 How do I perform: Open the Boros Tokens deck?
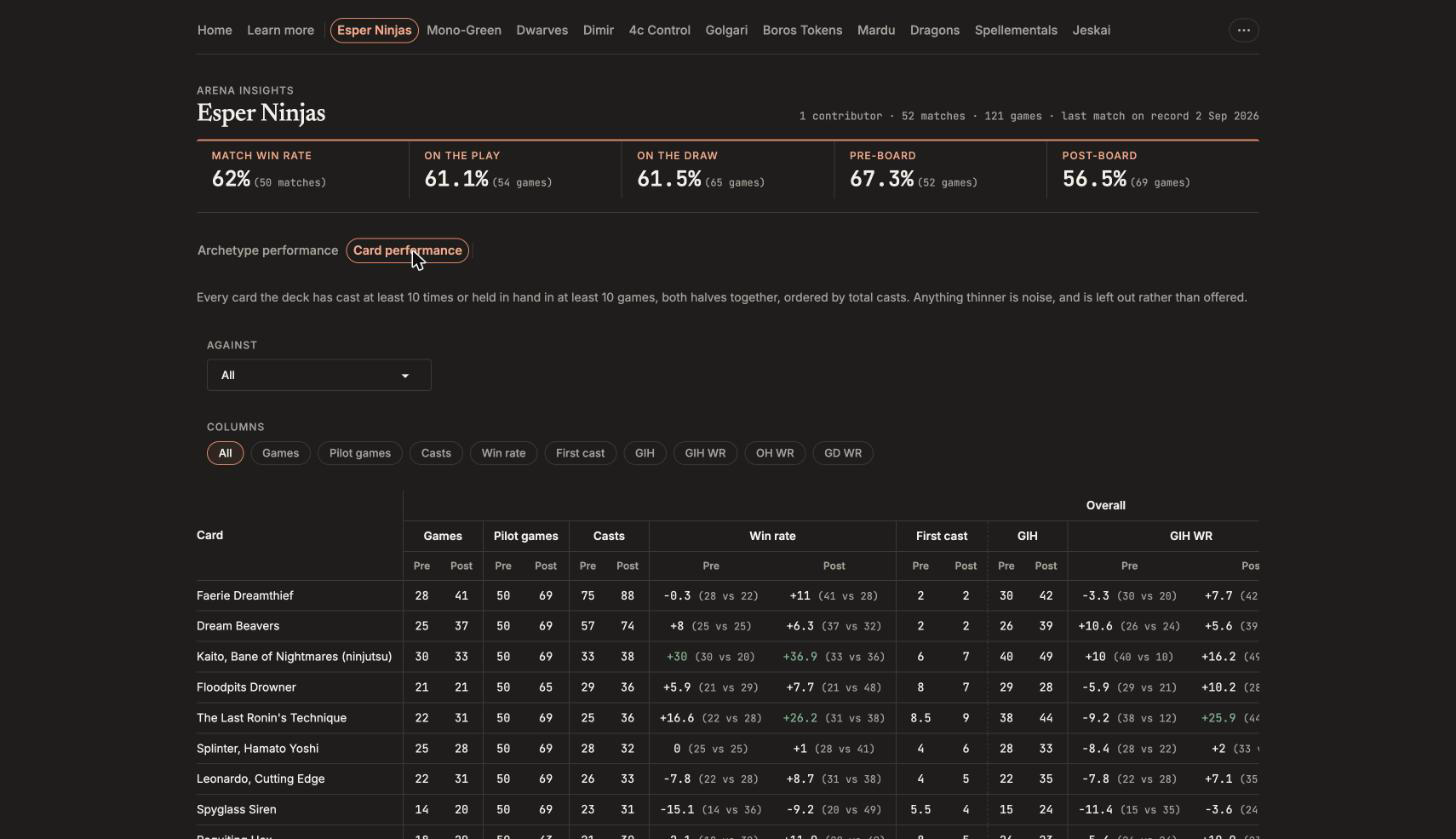tap(802, 30)
